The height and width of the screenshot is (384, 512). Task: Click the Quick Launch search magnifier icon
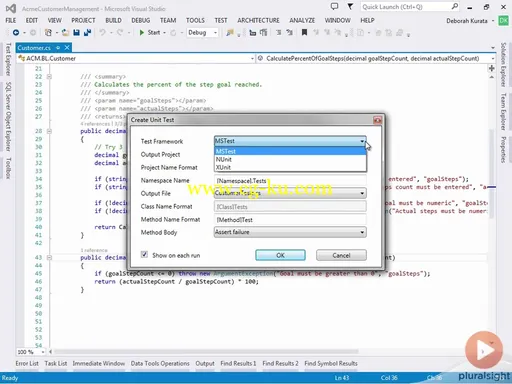(455, 6)
